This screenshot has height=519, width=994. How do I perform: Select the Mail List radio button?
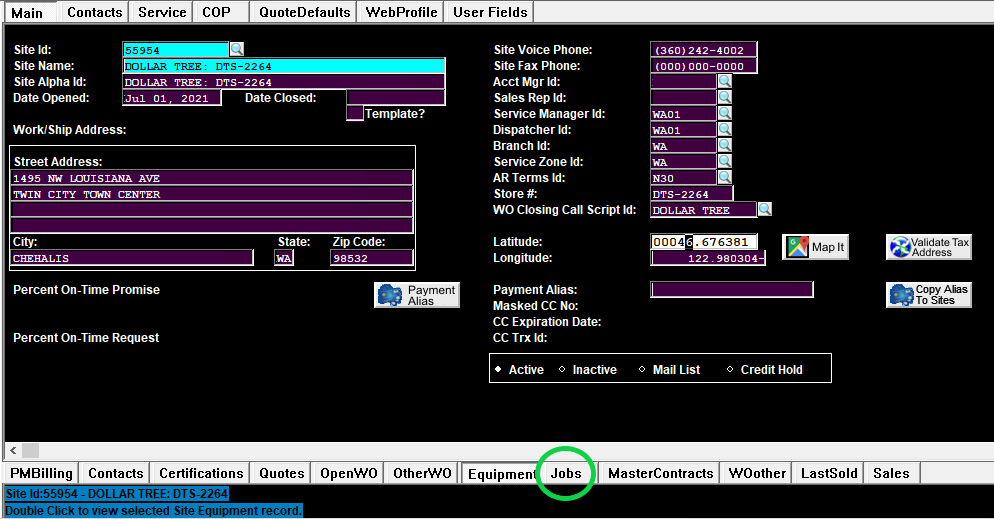point(642,369)
